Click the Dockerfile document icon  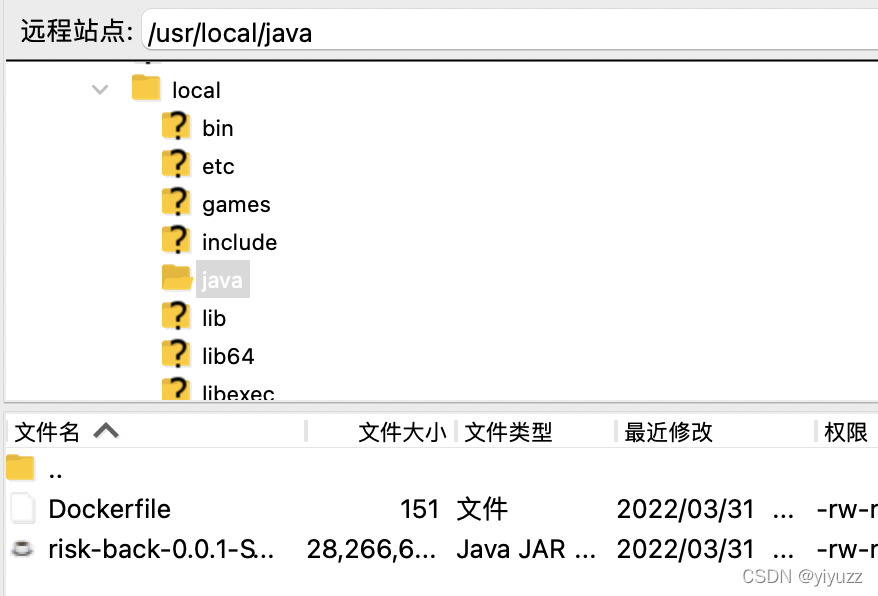19,509
